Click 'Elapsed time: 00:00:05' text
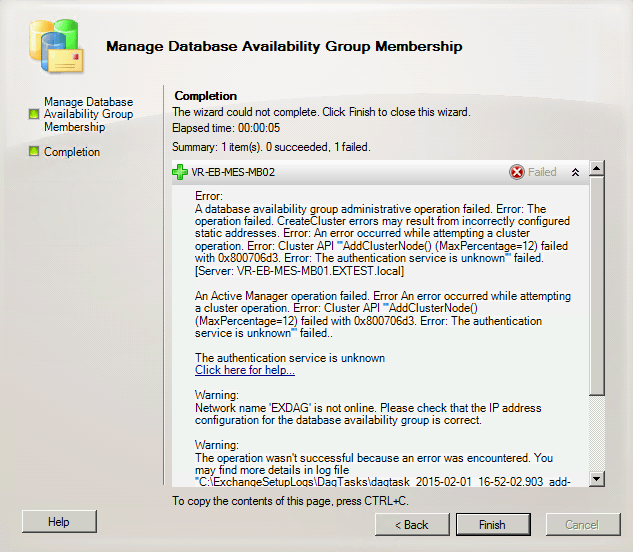The height and width of the screenshot is (552, 633). [226, 128]
